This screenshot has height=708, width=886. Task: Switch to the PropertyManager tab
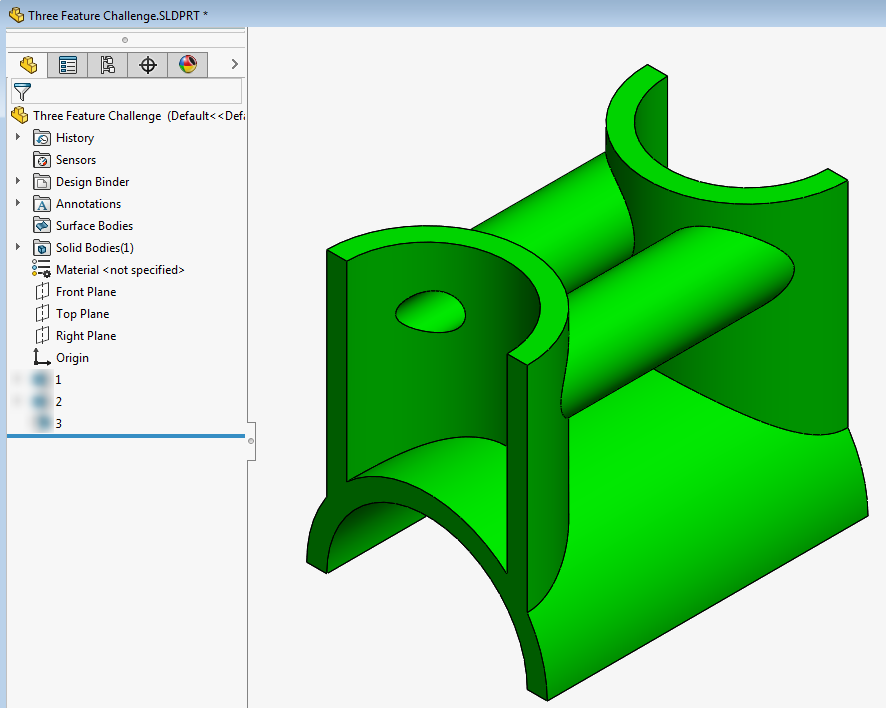tap(67, 64)
